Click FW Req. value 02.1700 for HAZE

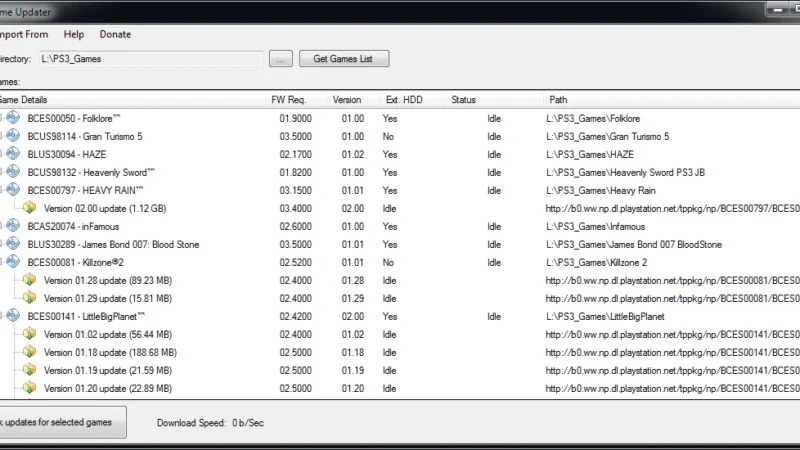pyautogui.click(x=295, y=154)
